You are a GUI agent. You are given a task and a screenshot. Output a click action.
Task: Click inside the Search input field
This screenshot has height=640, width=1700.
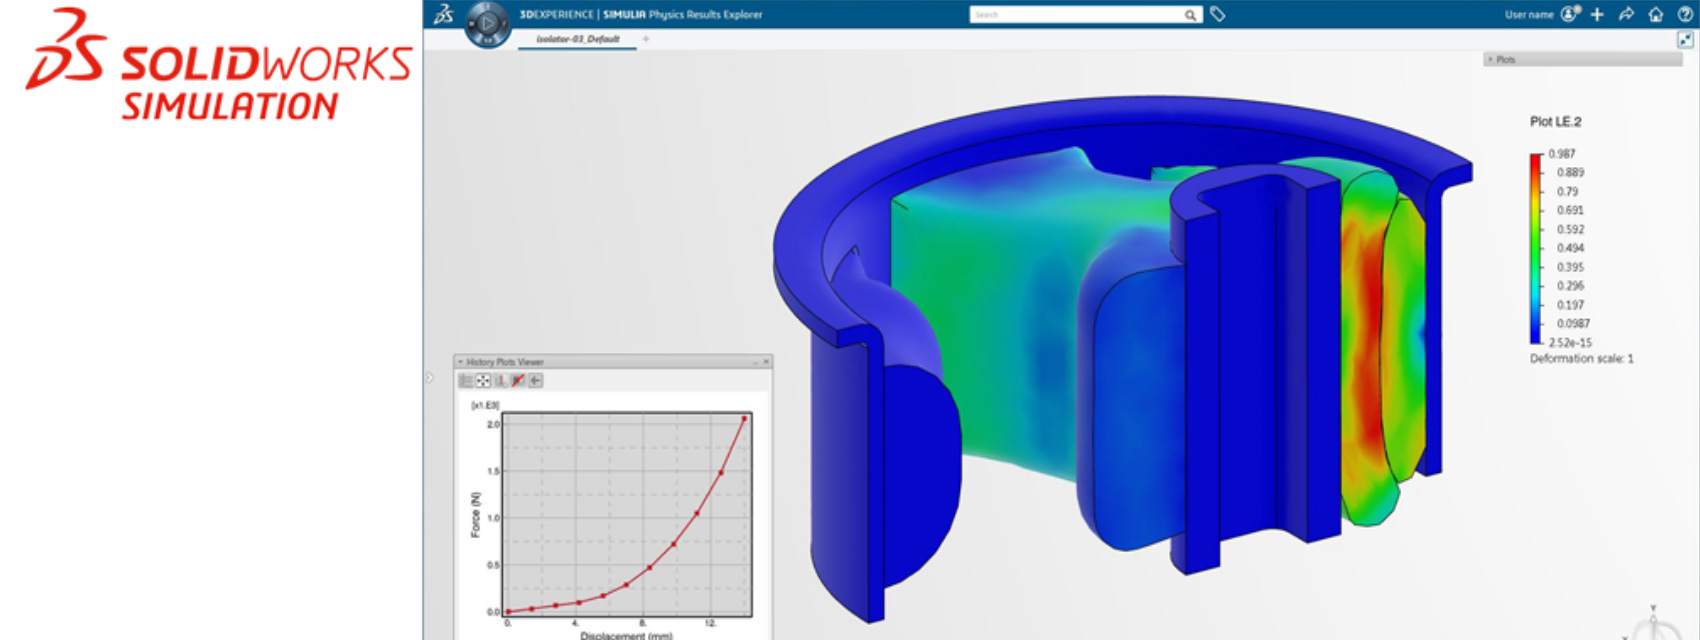pos(1075,15)
